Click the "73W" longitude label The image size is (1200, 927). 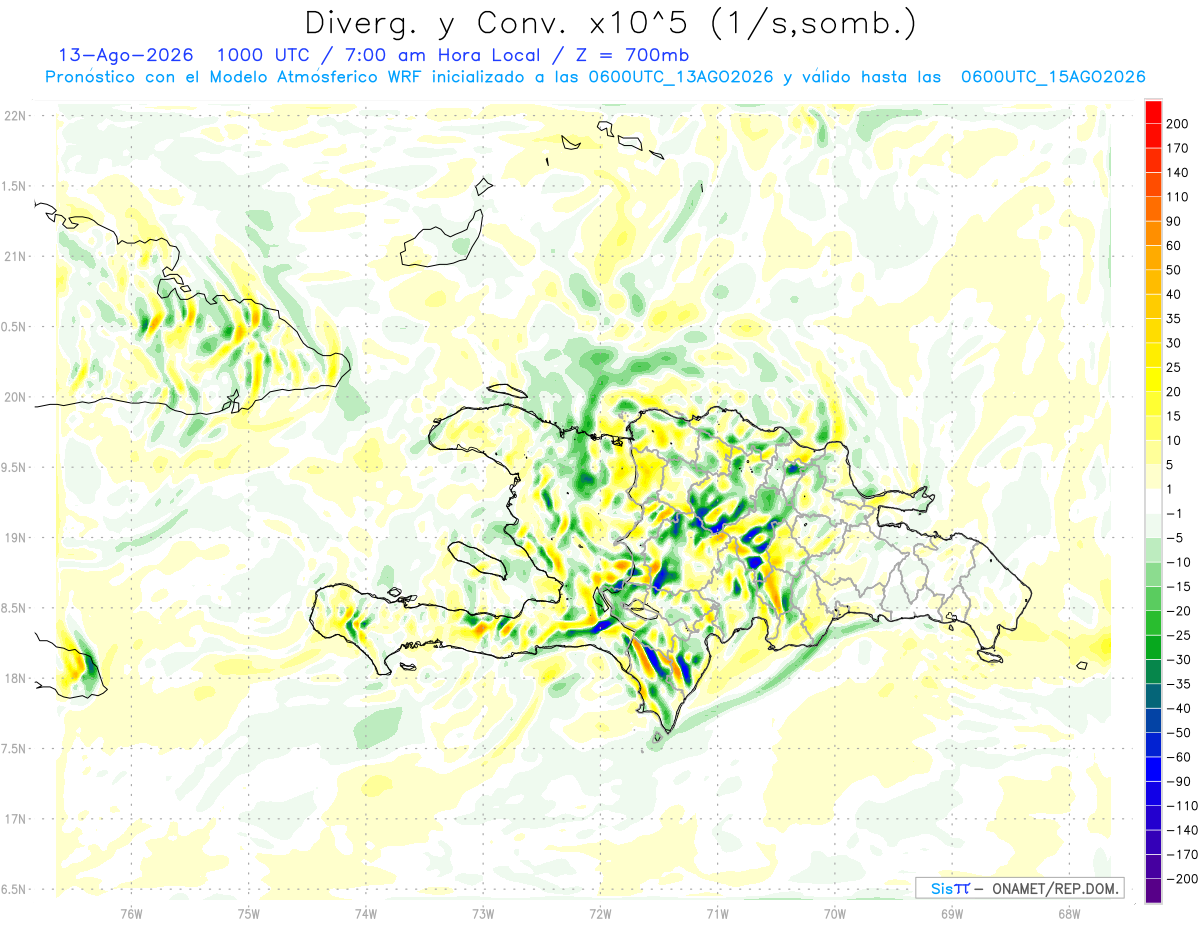[483, 913]
